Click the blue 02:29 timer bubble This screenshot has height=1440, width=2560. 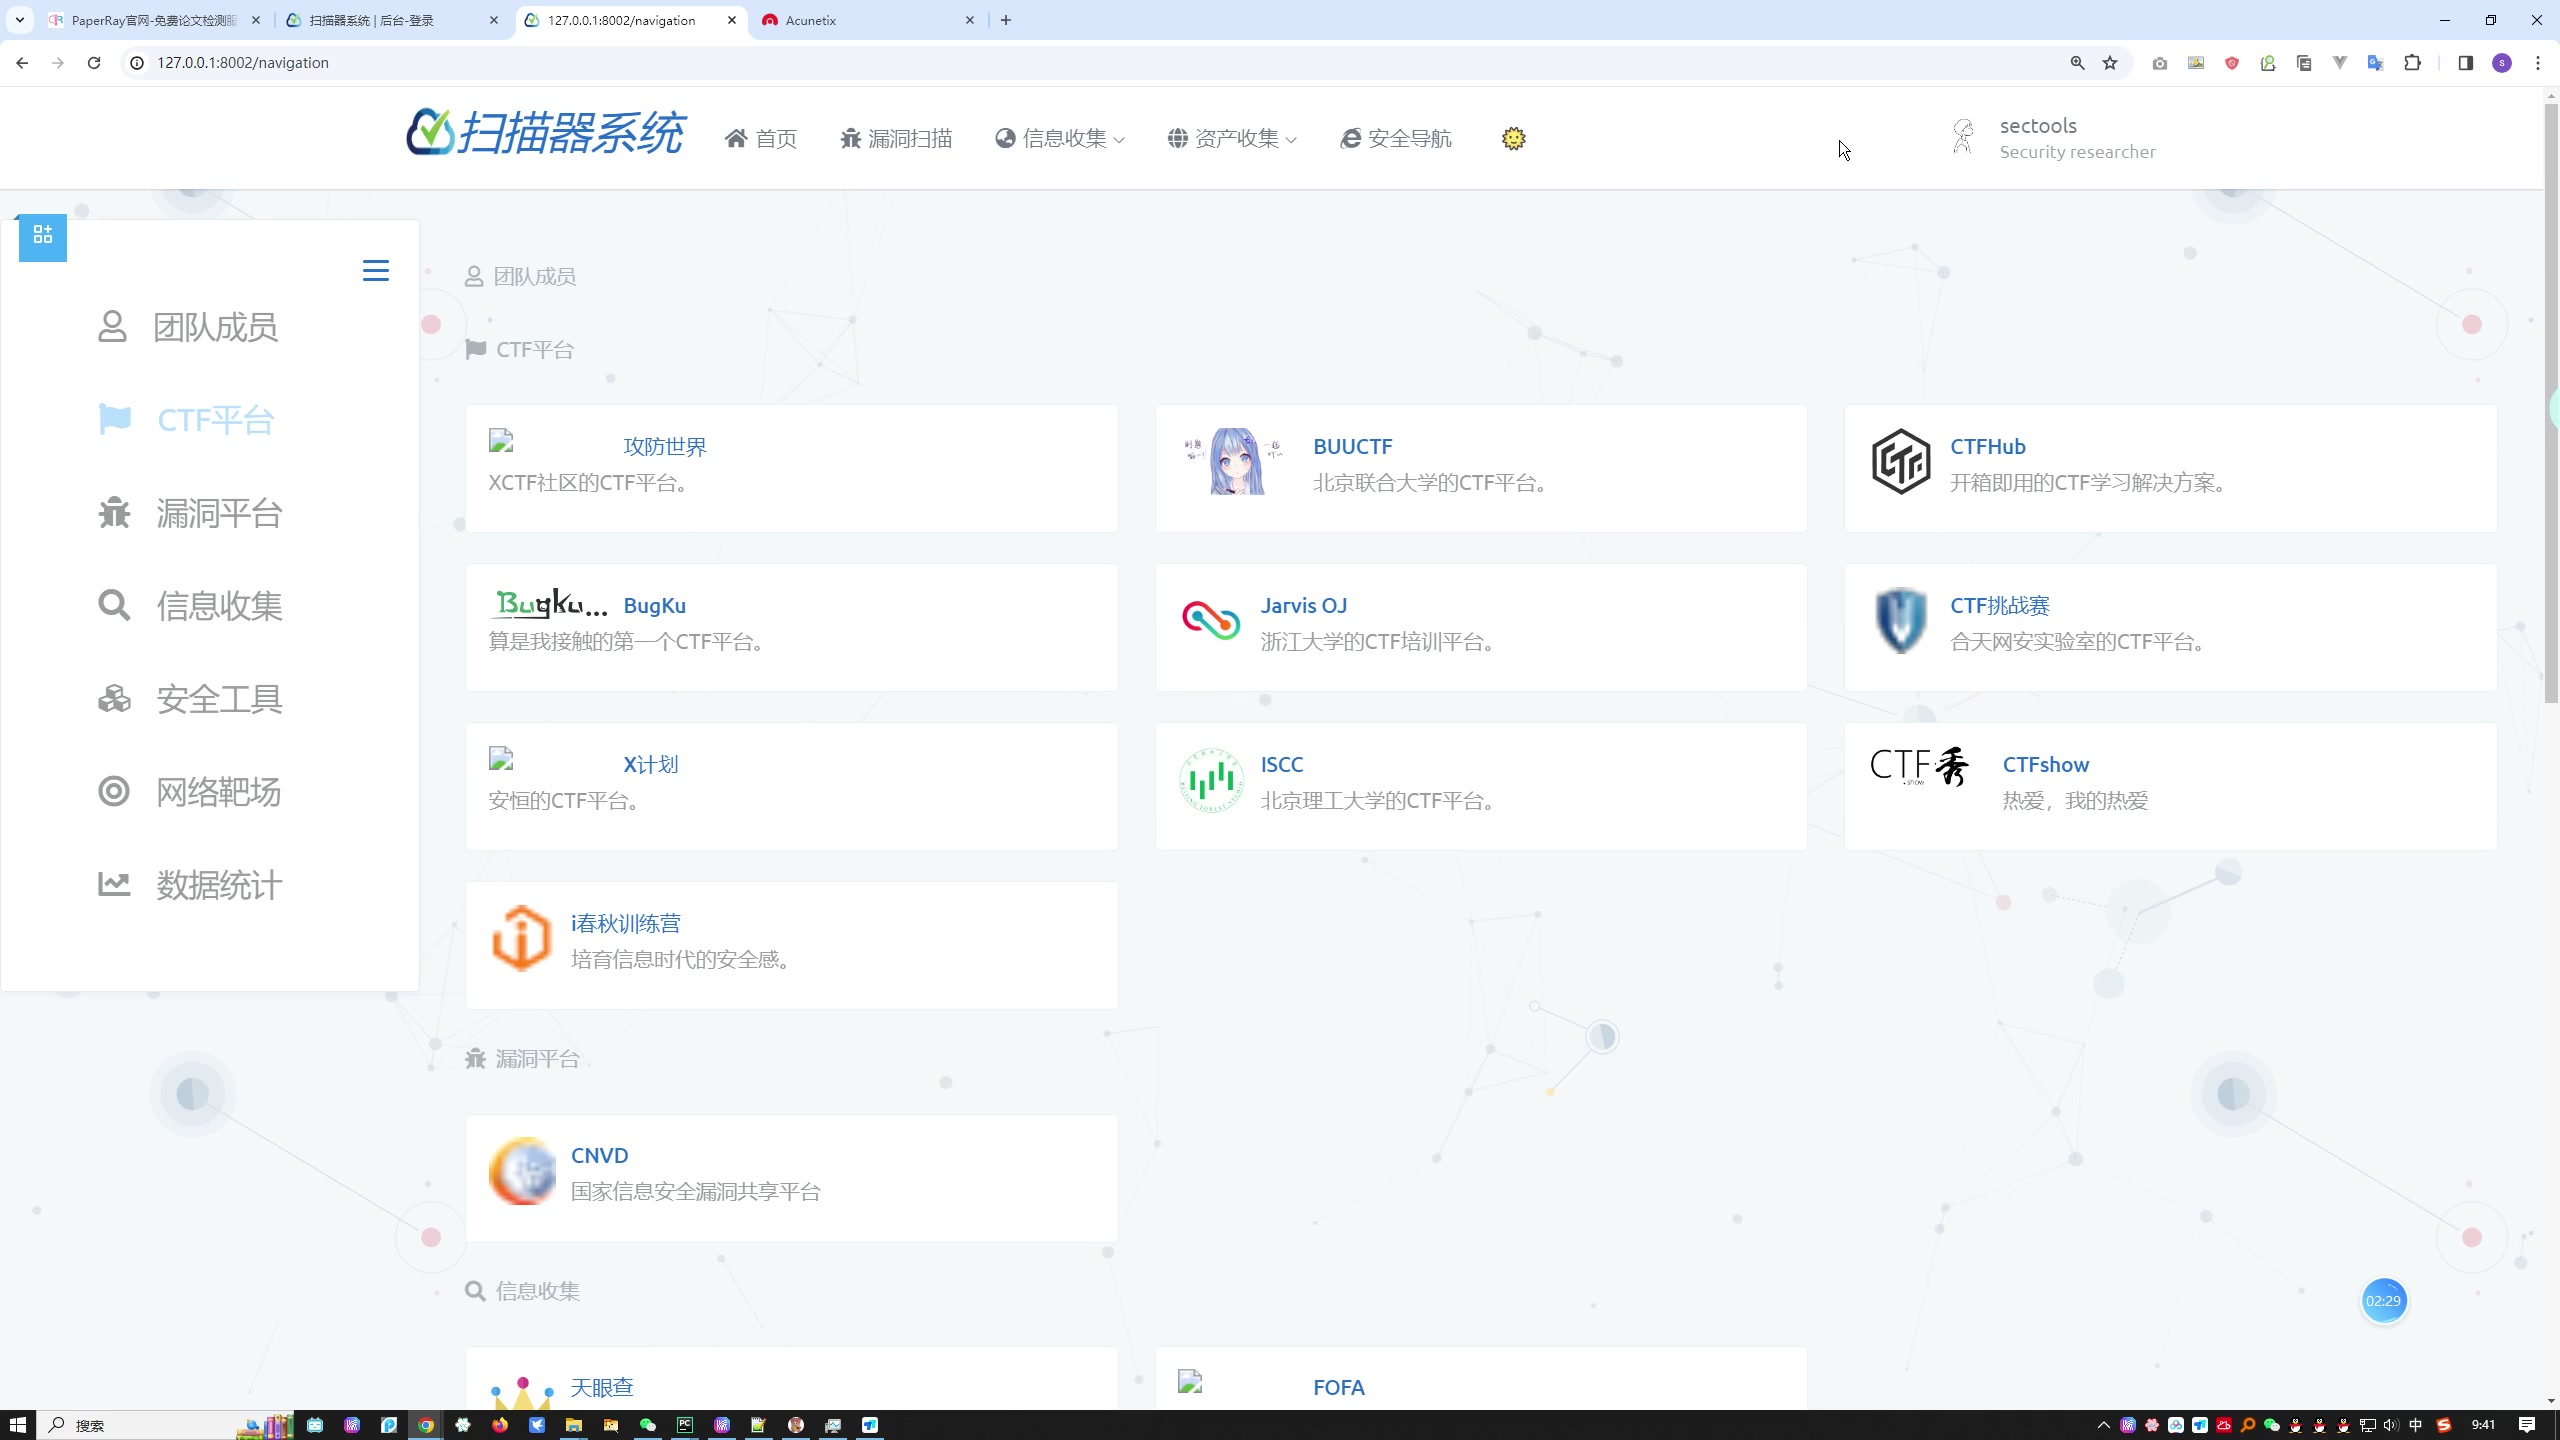point(2383,1301)
